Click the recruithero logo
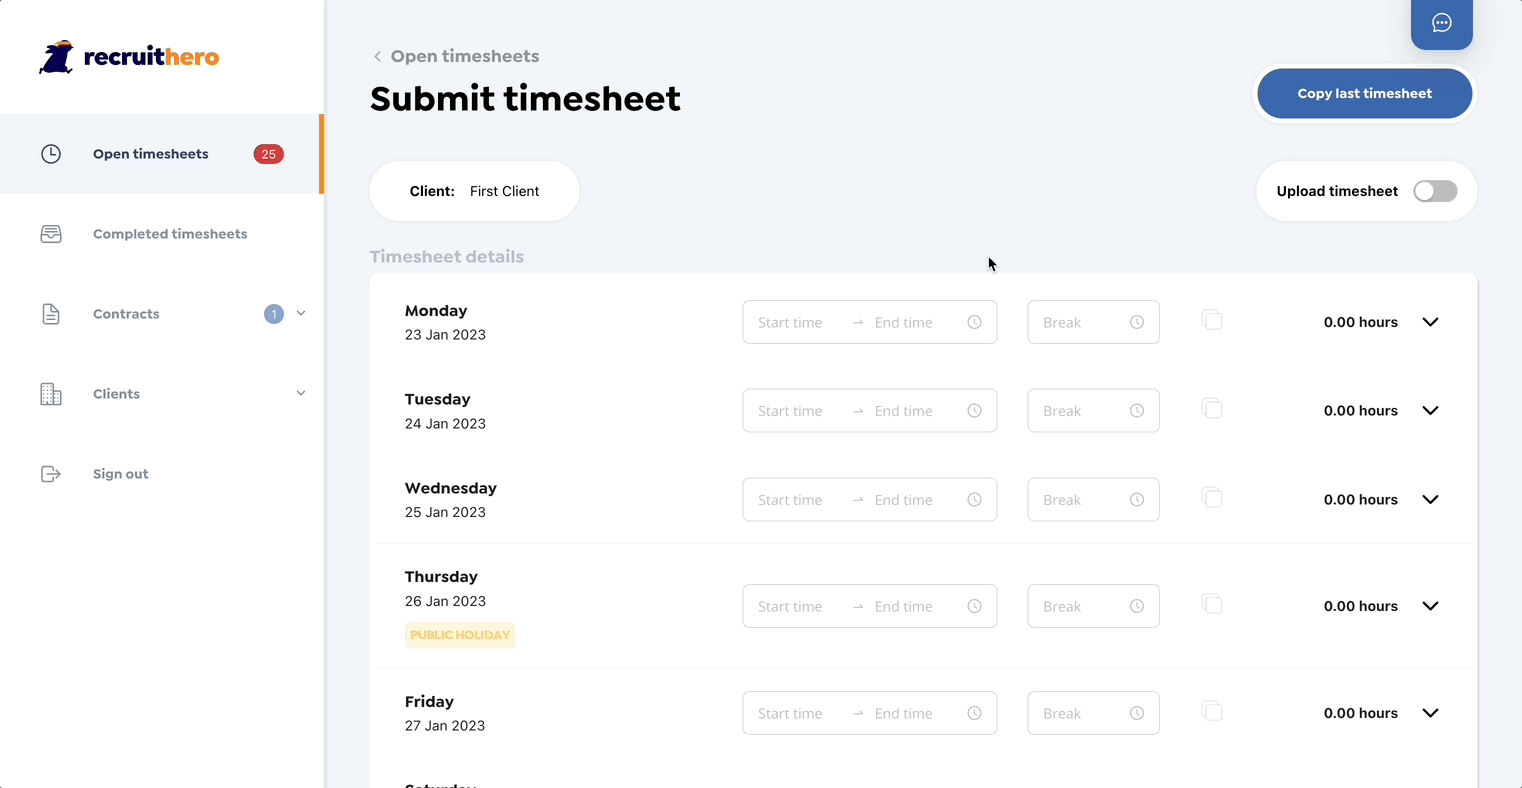Image resolution: width=1522 pixels, height=788 pixels. pyautogui.click(x=130, y=57)
